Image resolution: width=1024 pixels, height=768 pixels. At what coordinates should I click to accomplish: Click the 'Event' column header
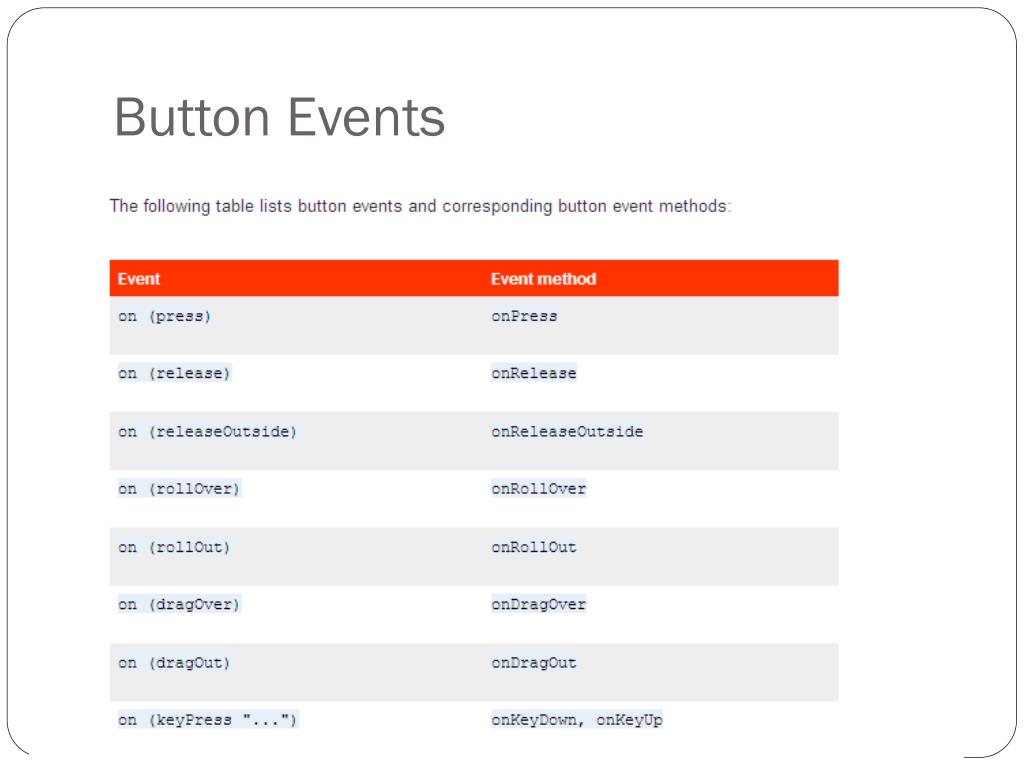138,279
